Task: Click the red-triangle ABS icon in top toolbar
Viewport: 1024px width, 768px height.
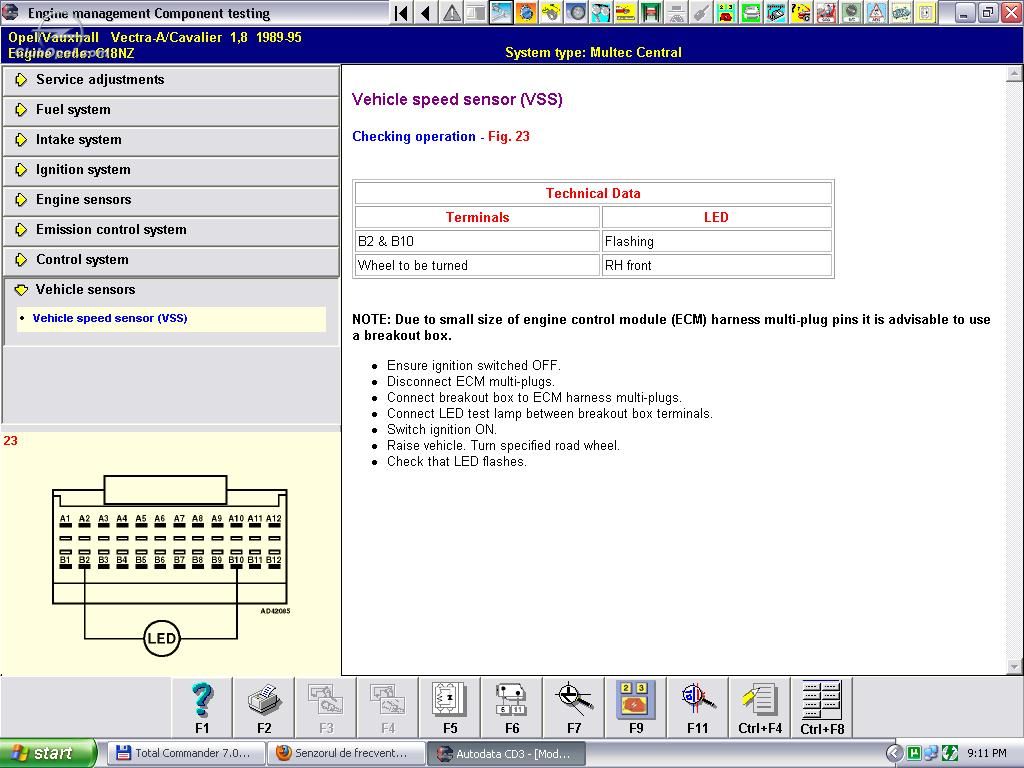Action: click(876, 12)
